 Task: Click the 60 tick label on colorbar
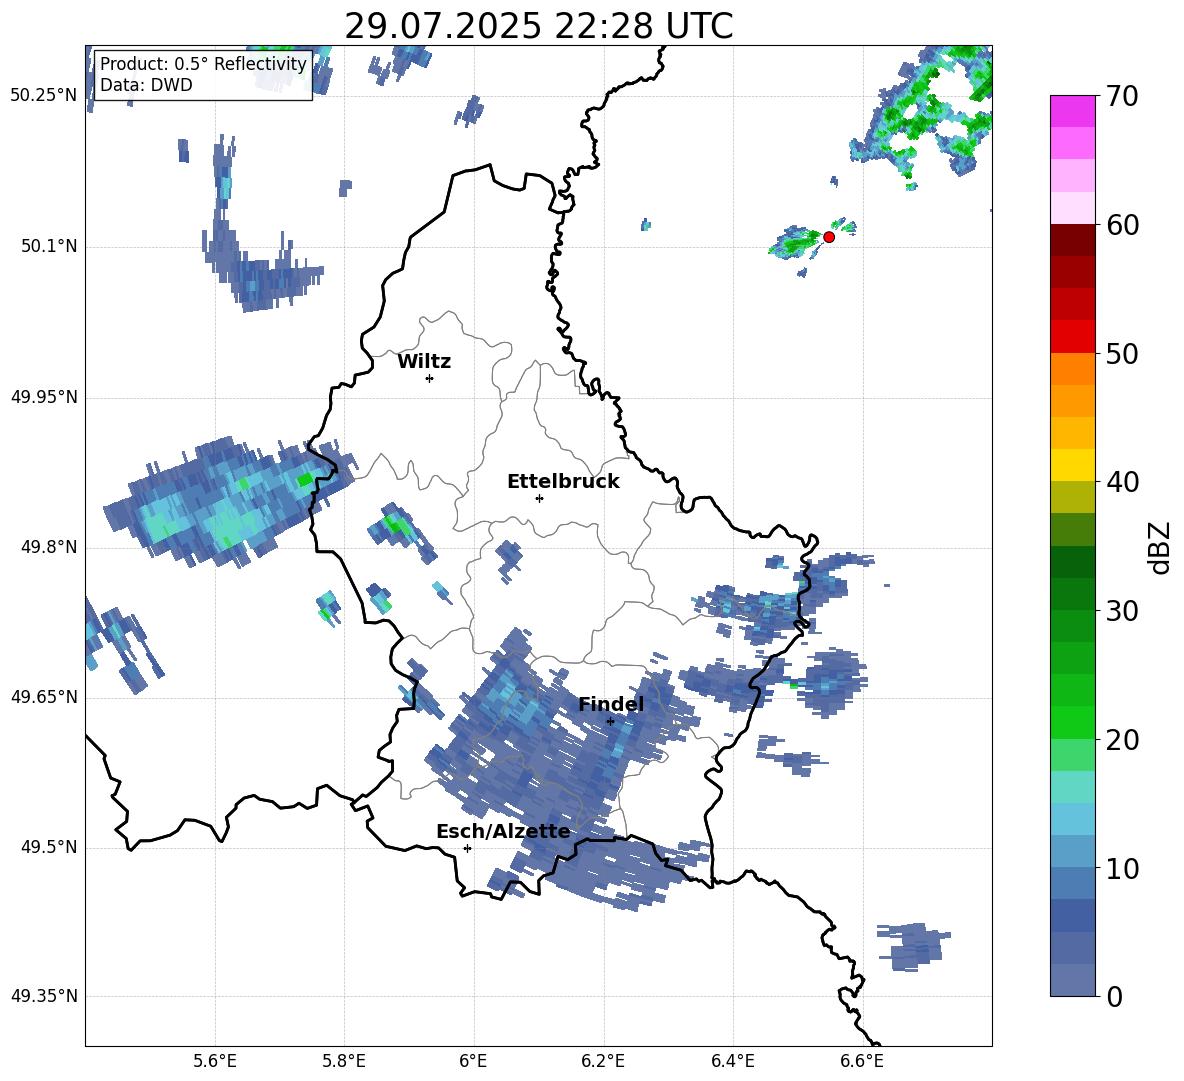pyautogui.click(x=1122, y=225)
